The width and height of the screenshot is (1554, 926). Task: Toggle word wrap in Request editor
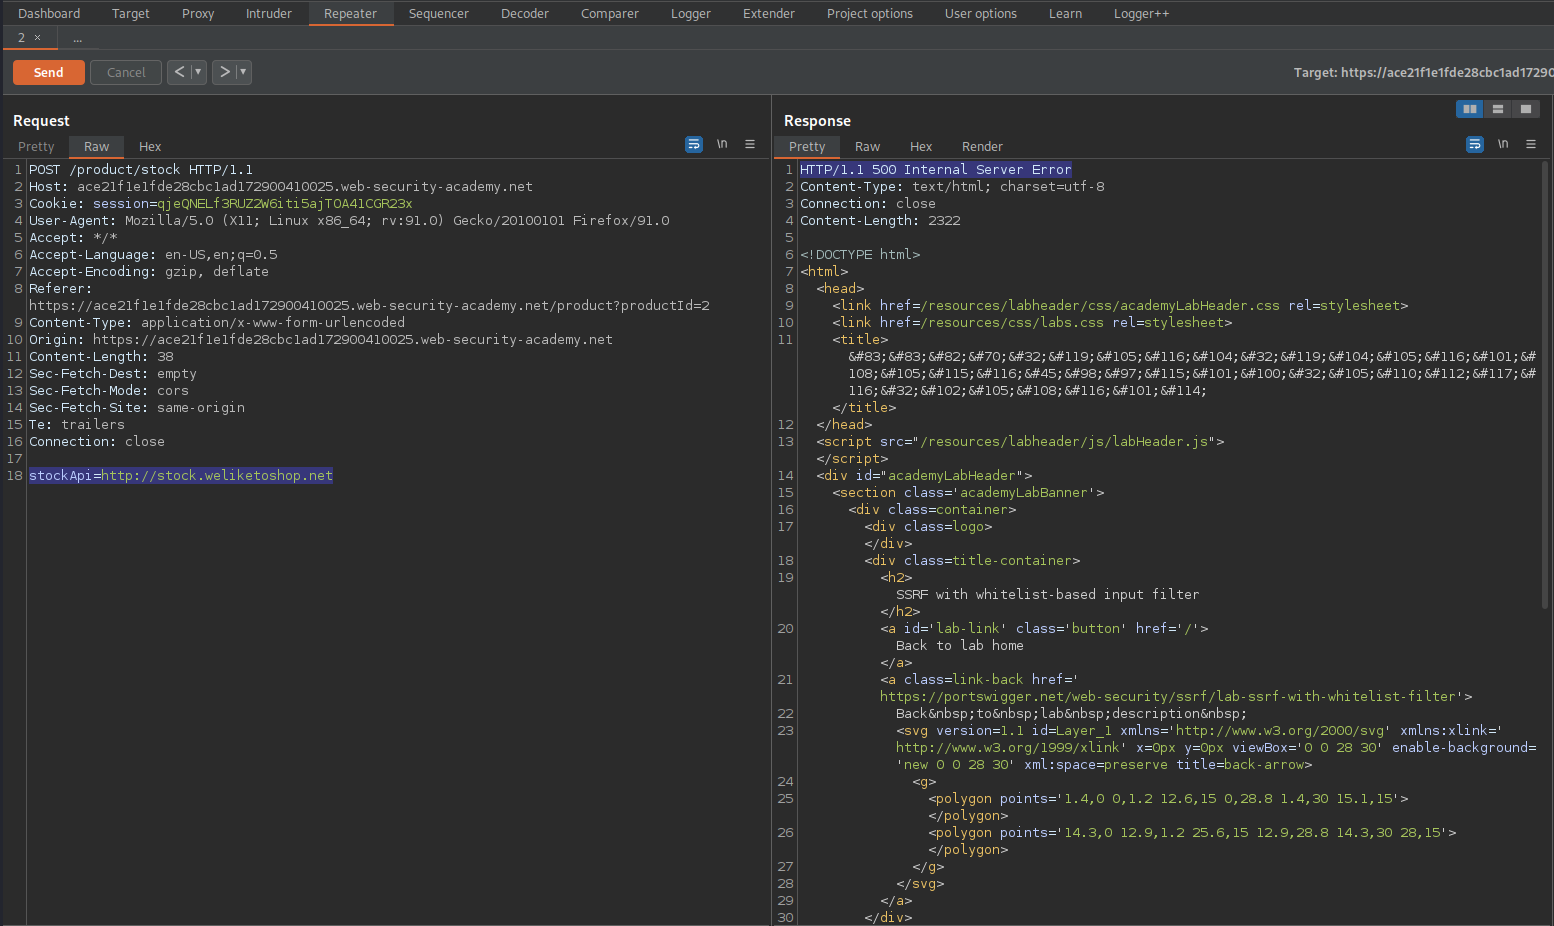click(x=694, y=145)
